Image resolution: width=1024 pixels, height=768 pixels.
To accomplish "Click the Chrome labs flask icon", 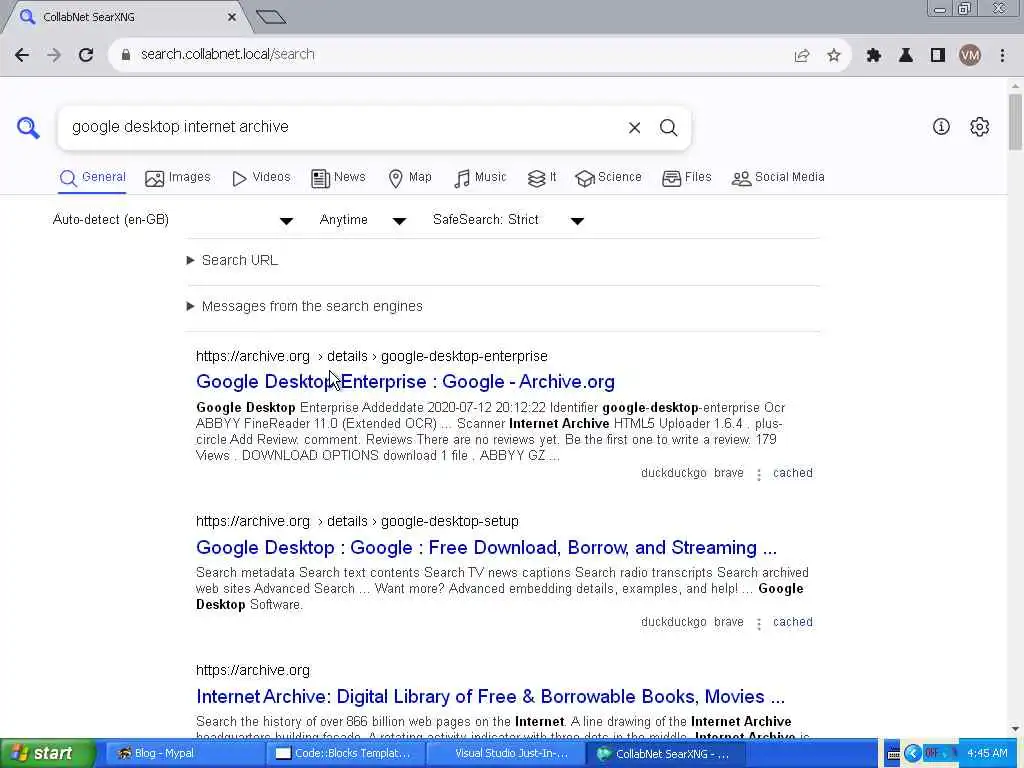I will coord(906,56).
